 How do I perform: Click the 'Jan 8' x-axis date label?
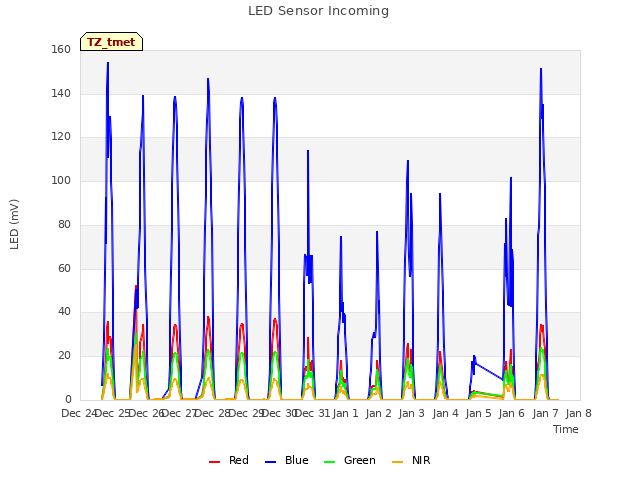pyautogui.click(x=579, y=413)
